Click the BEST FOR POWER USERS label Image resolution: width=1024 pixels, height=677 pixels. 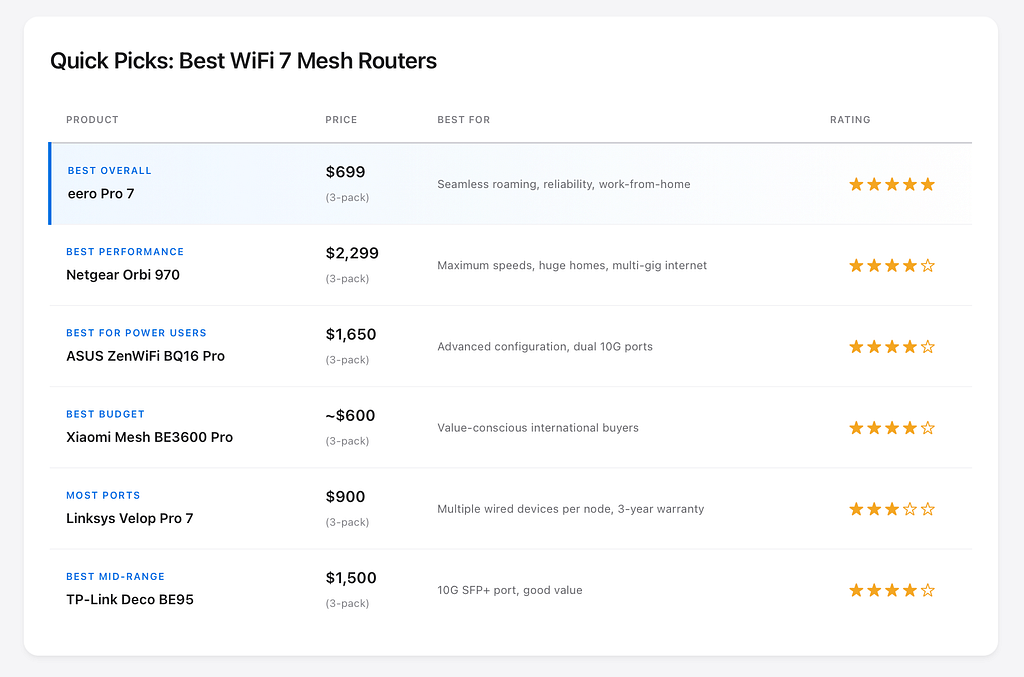pos(136,333)
